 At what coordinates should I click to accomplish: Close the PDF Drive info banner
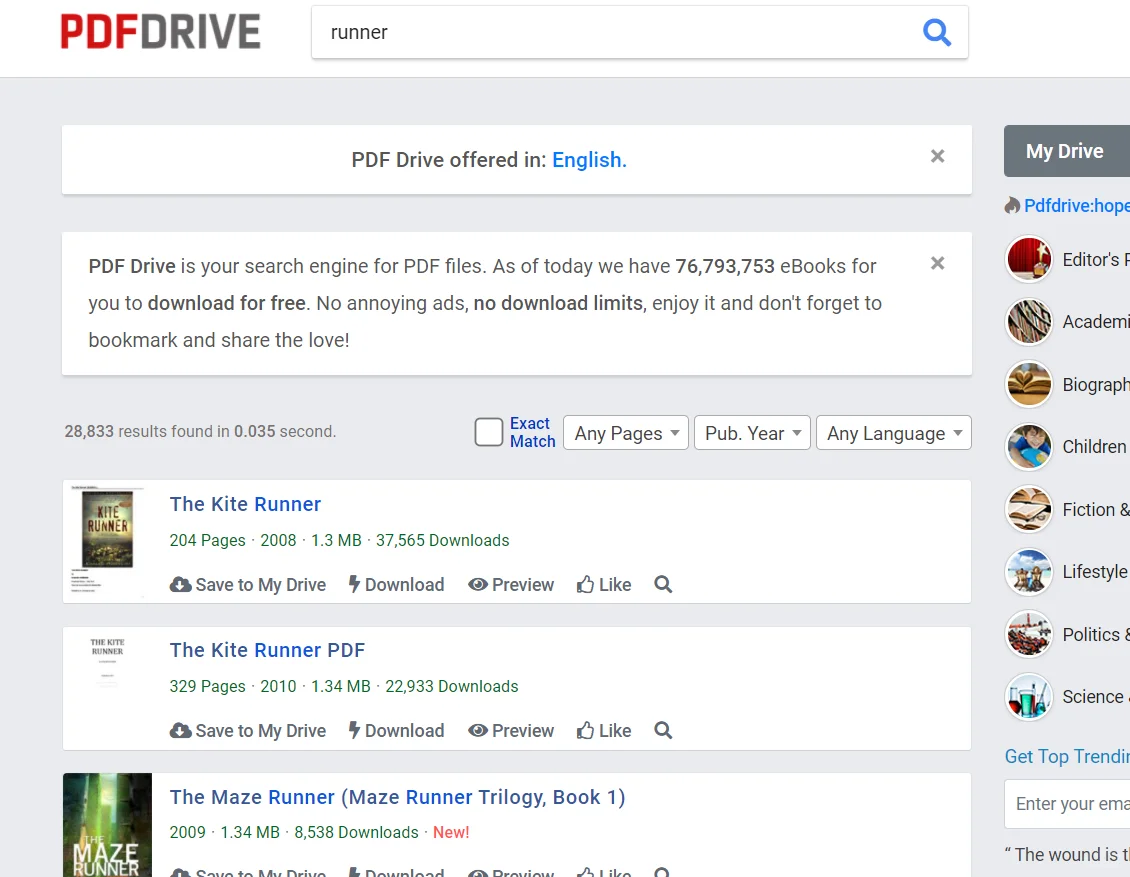point(937,263)
